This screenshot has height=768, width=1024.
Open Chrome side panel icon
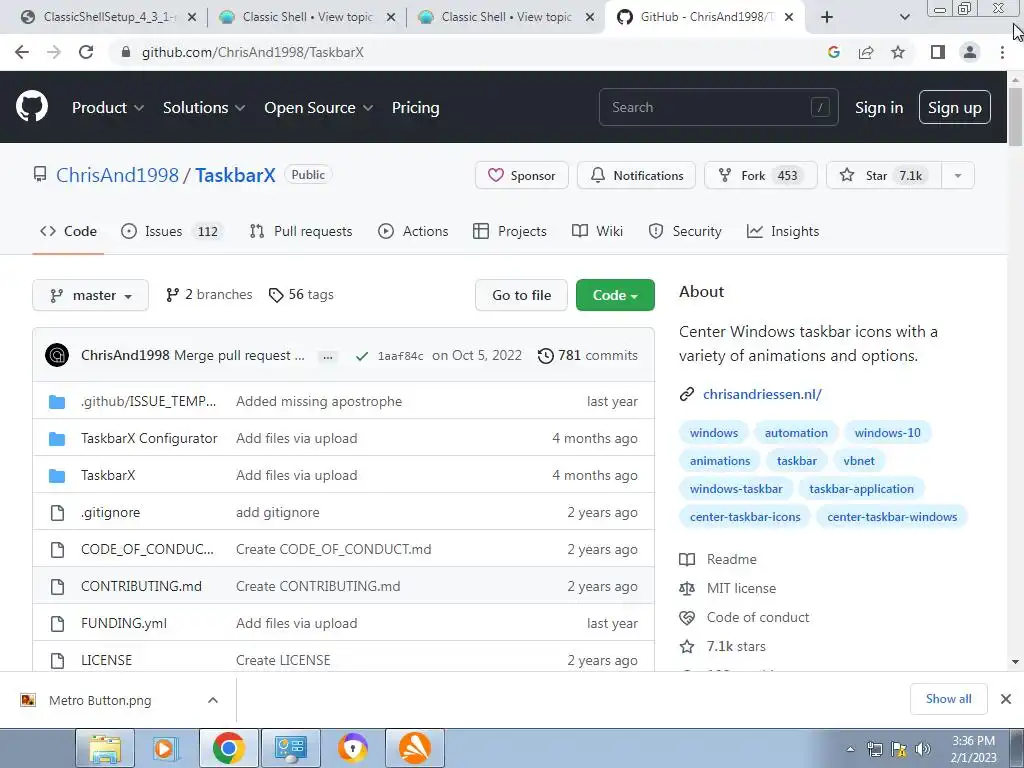pyautogui.click(x=938, y=52)
